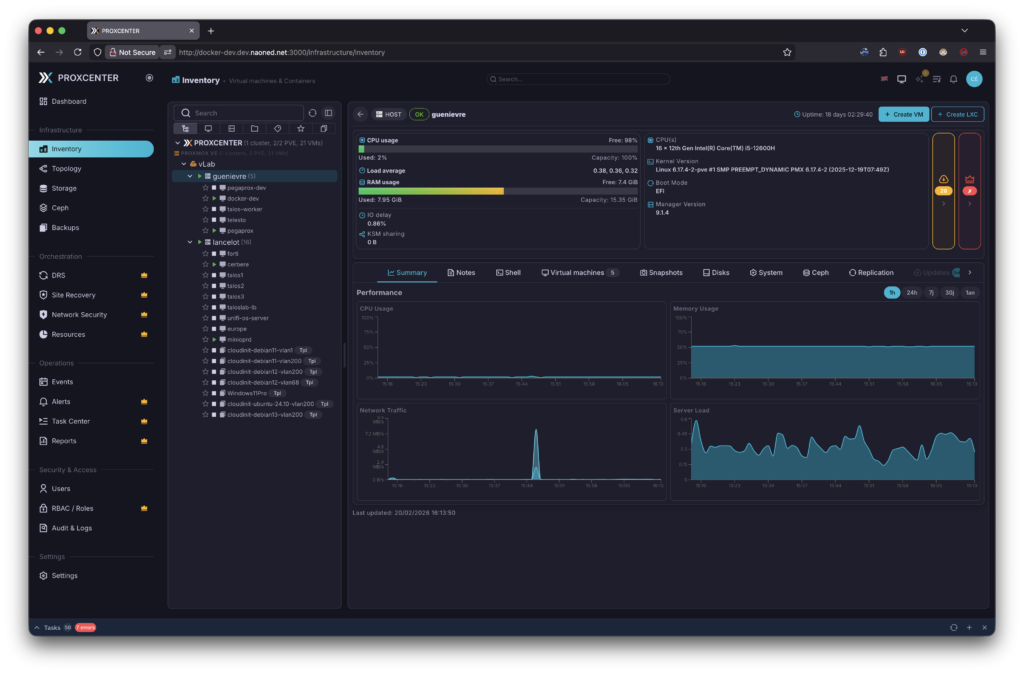Show favorites view using star filter icon
1024x674 pixels.
click(x=300, y=129)
